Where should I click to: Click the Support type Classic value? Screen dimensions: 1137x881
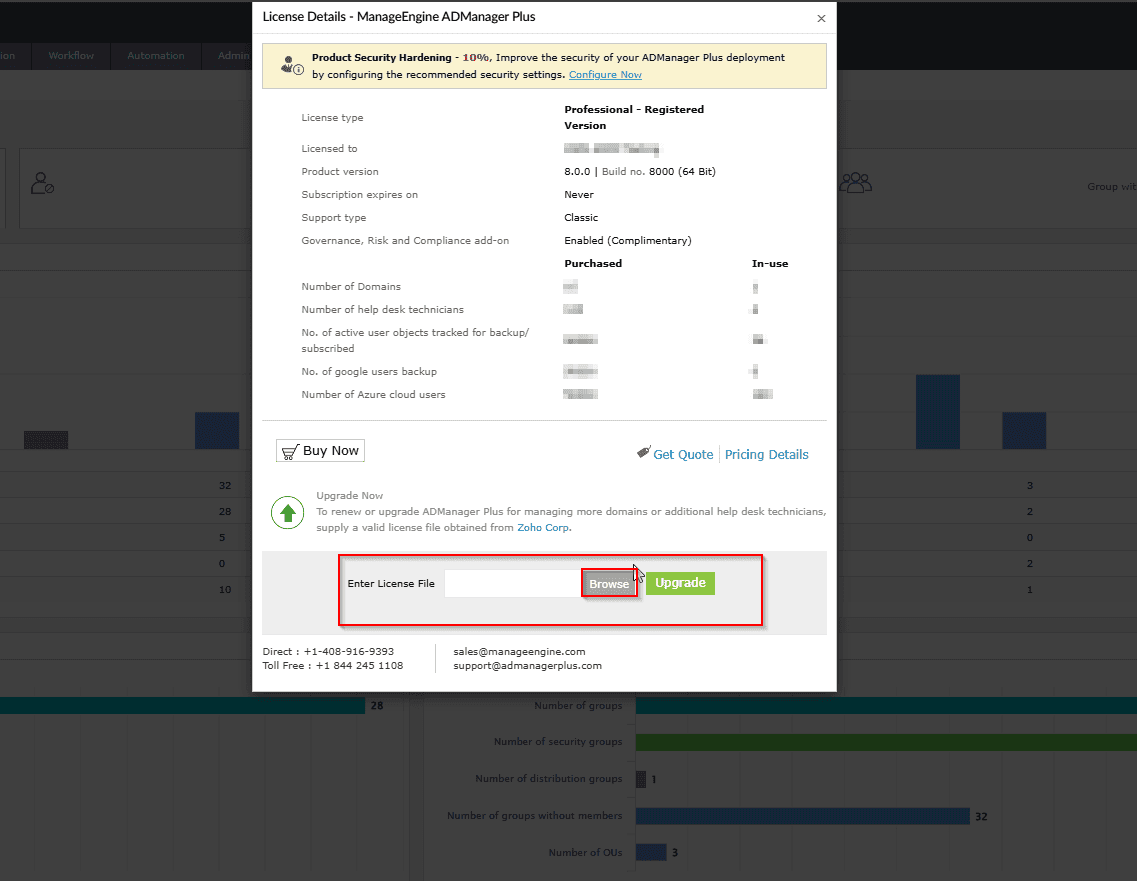click(581, 218)
